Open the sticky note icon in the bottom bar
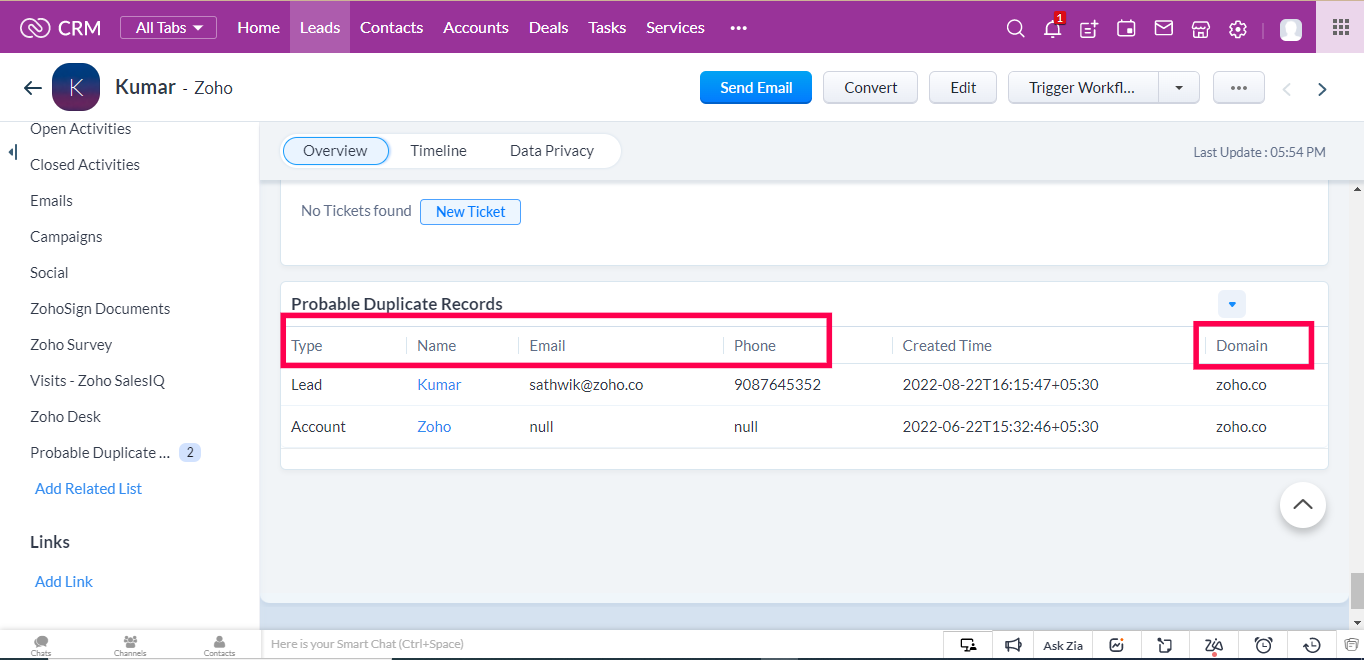Screen dimensions: 1364x660 1165,645
